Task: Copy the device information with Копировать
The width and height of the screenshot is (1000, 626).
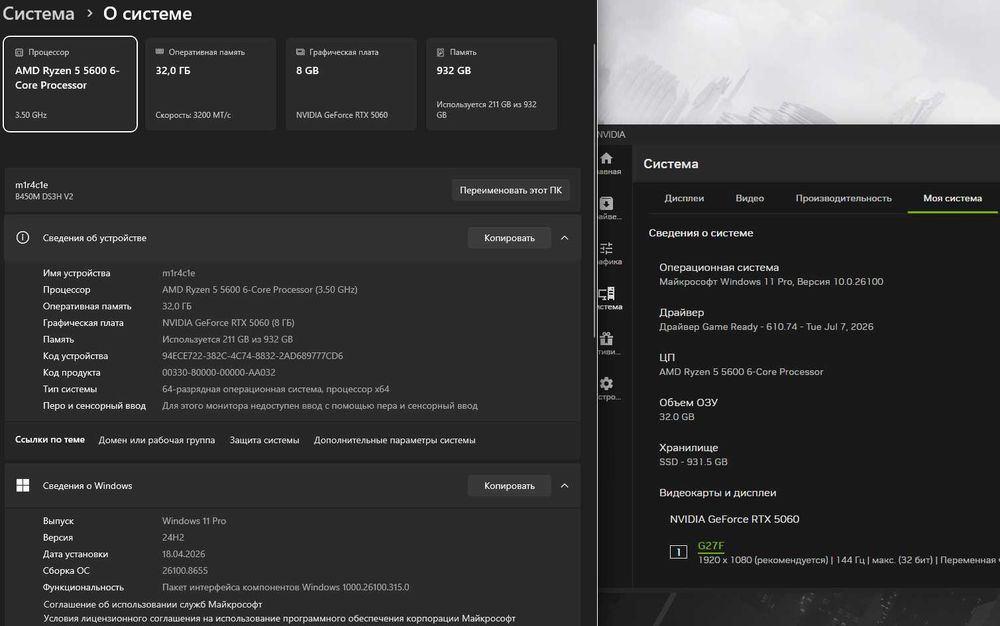Action: pos(509,238)
